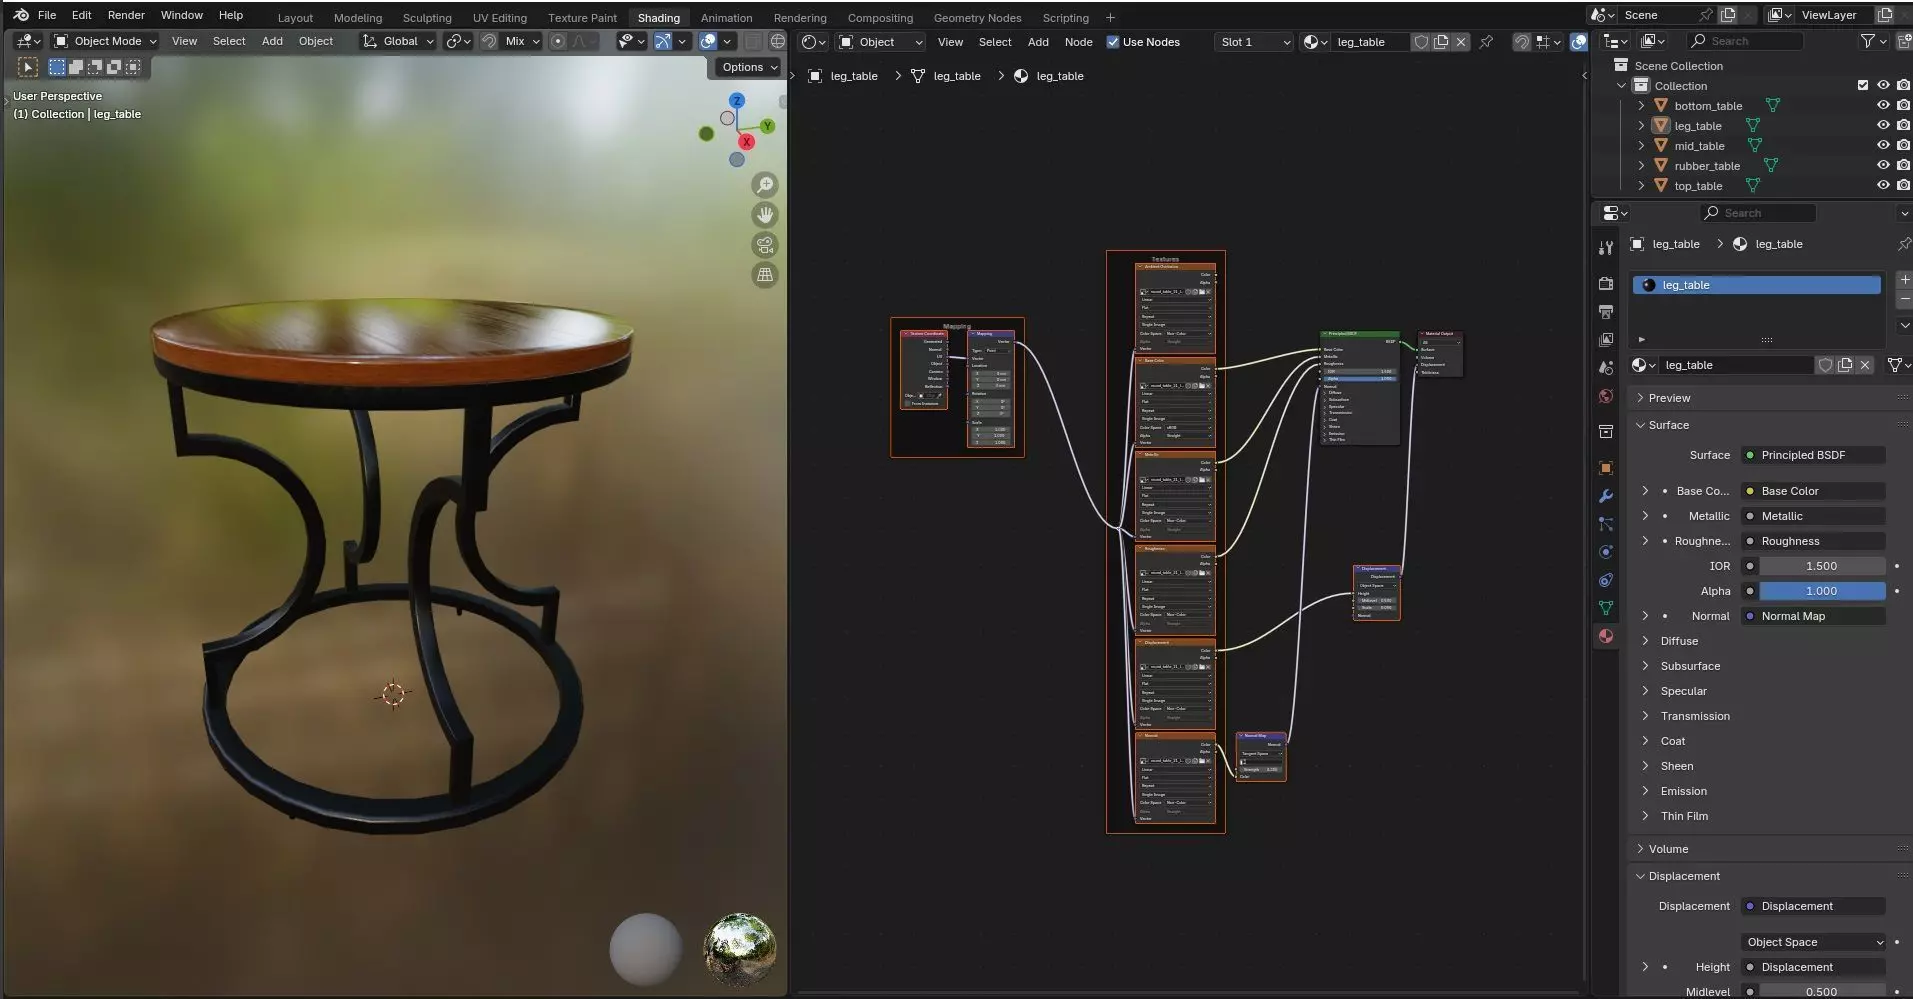Hide leg_table with its eye icon
The height and width of the screenshot is (999, 1913).
point(1883,125)
